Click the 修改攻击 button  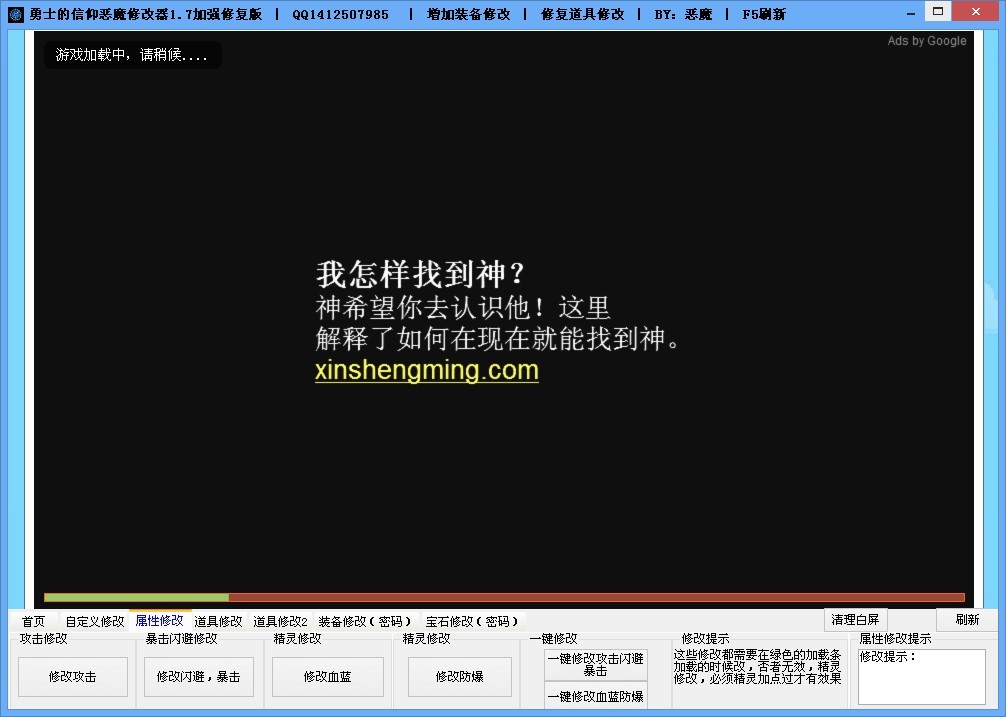pos(72,677)
